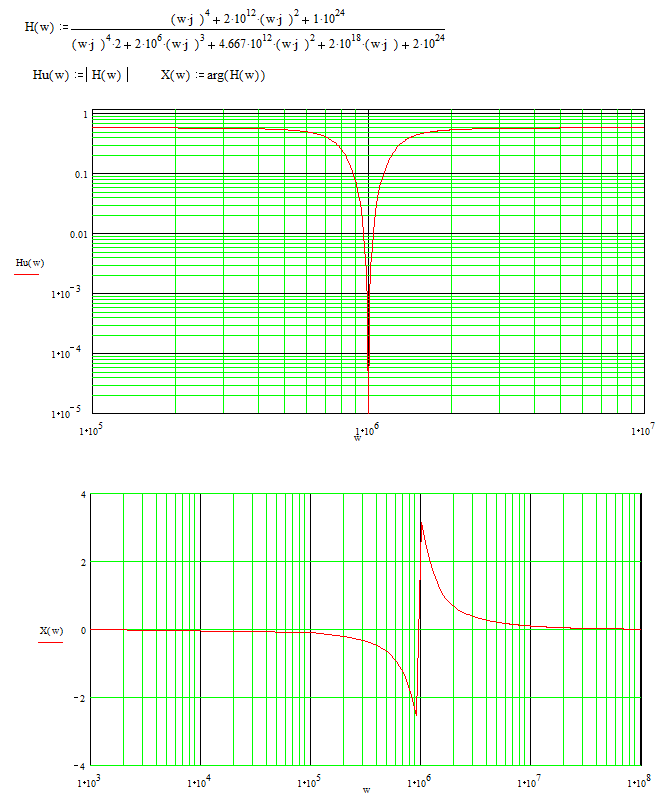
Task: Click the phase plot jump near 1·10^6
Action: click(x=419, y=620)
